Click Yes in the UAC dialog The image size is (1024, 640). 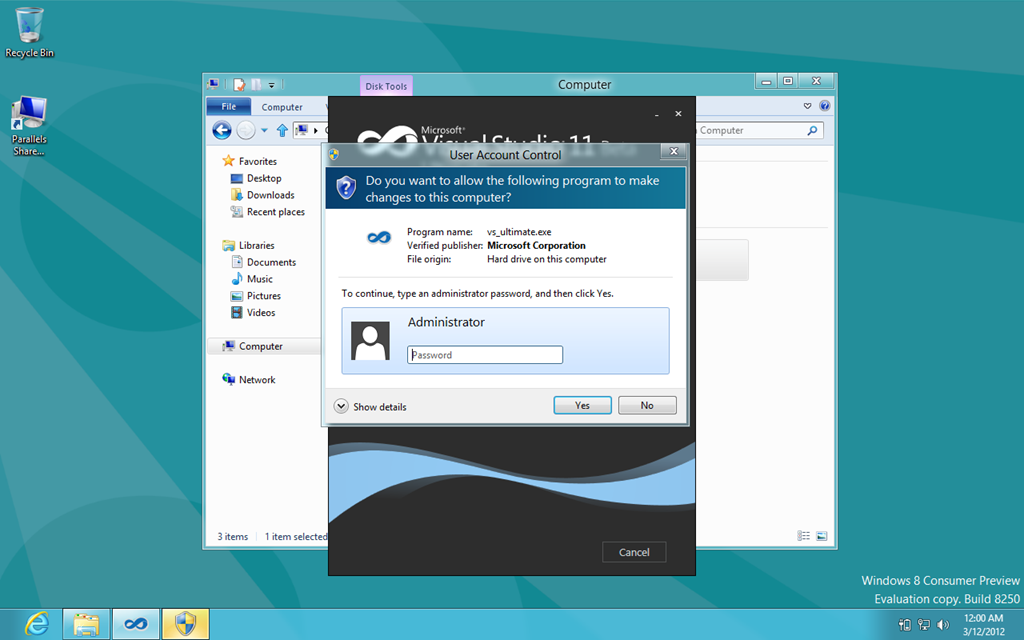583,406
